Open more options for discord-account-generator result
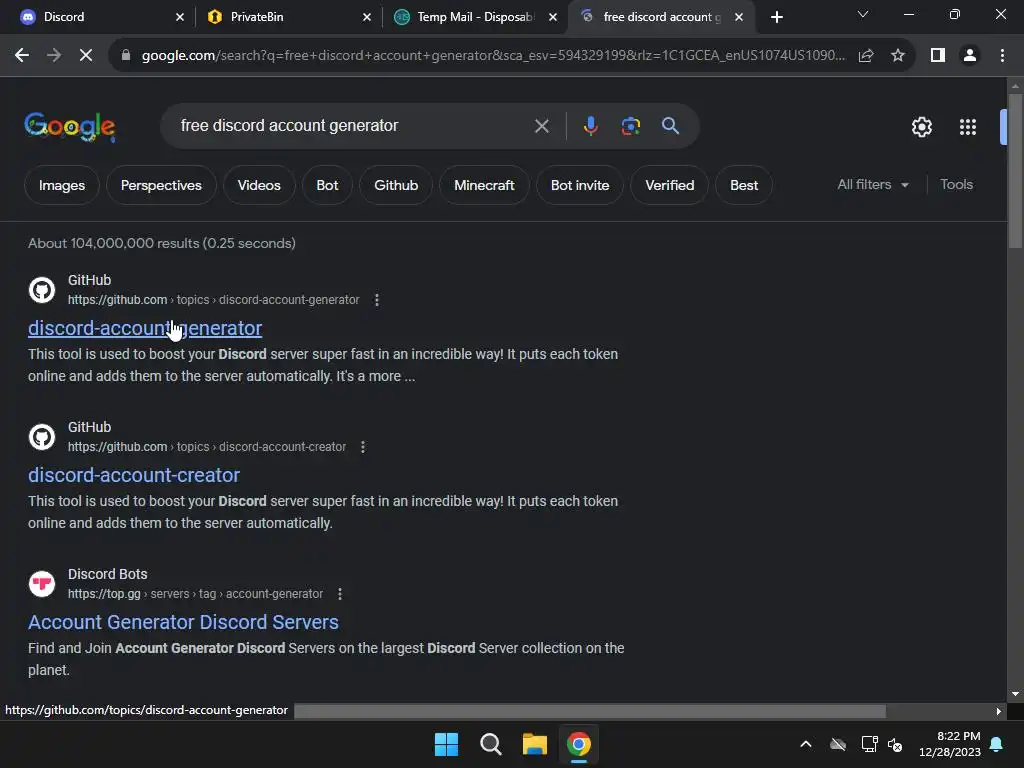 click(377, 300)
